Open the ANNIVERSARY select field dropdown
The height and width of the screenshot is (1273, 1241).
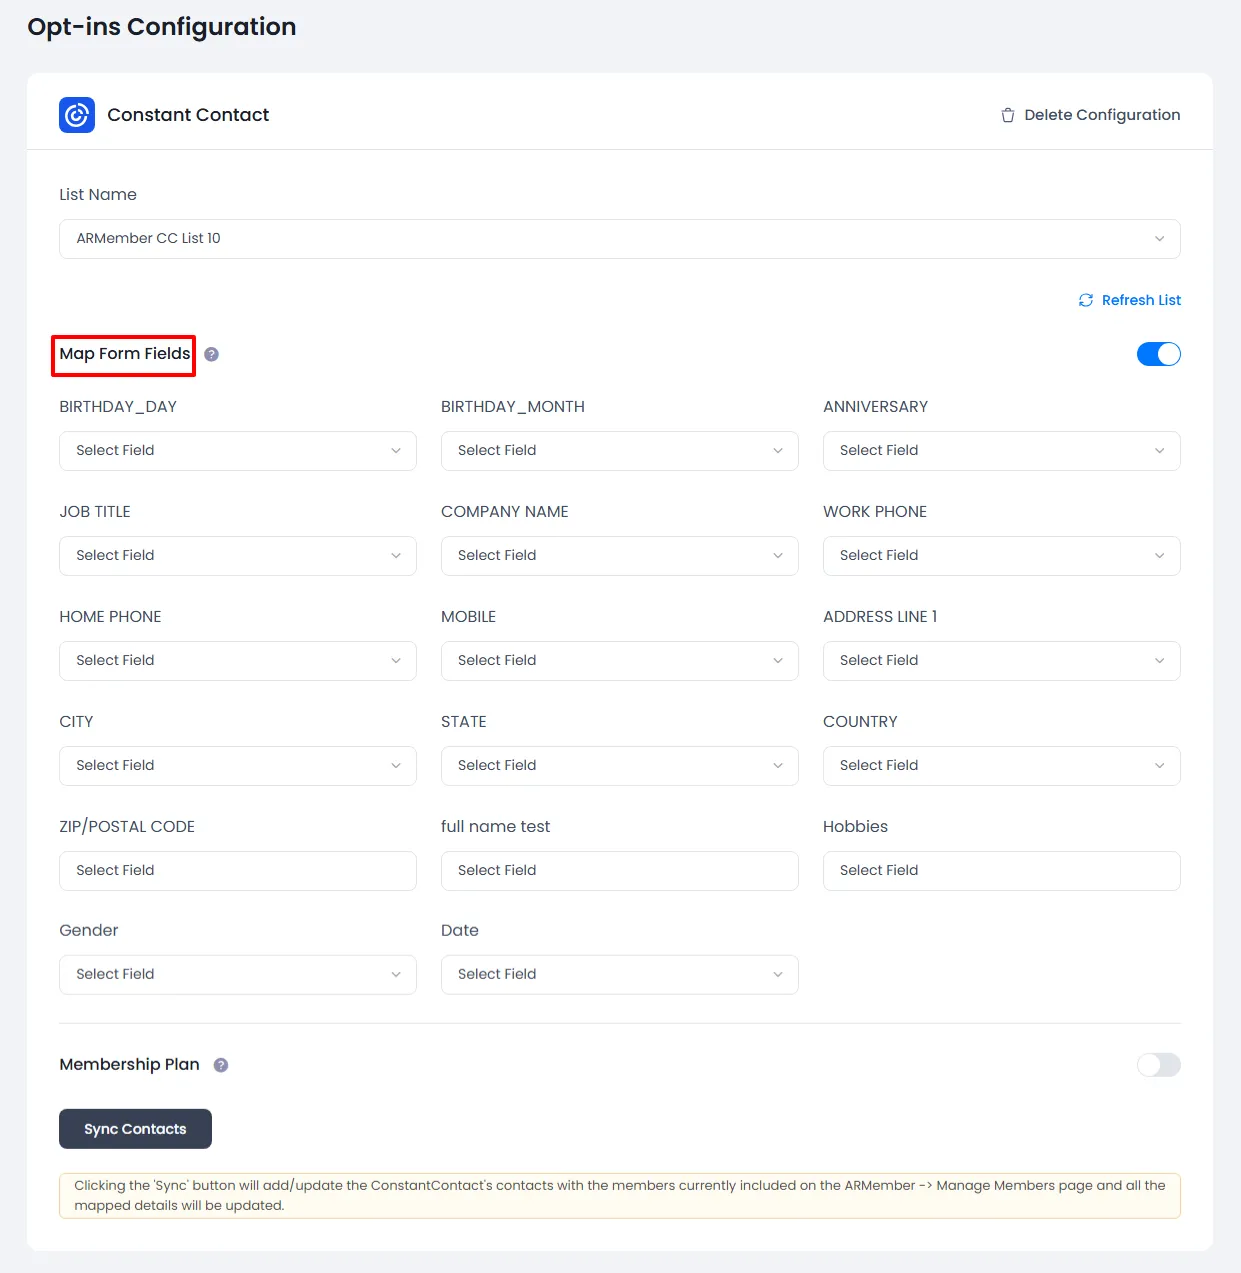[x=1001, y=451]
